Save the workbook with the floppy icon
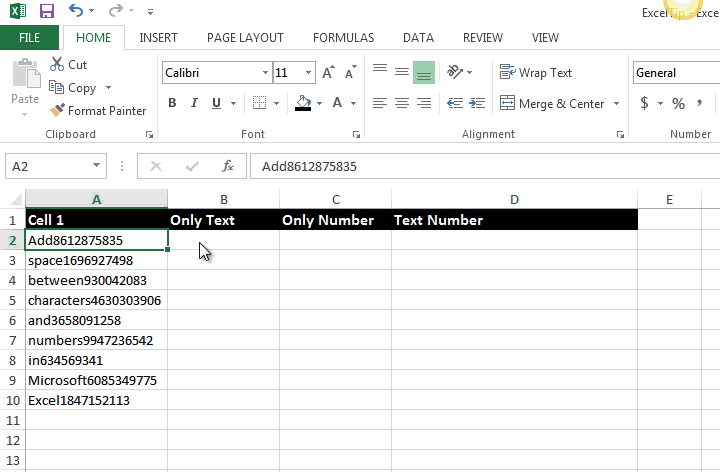 point(47,12)
